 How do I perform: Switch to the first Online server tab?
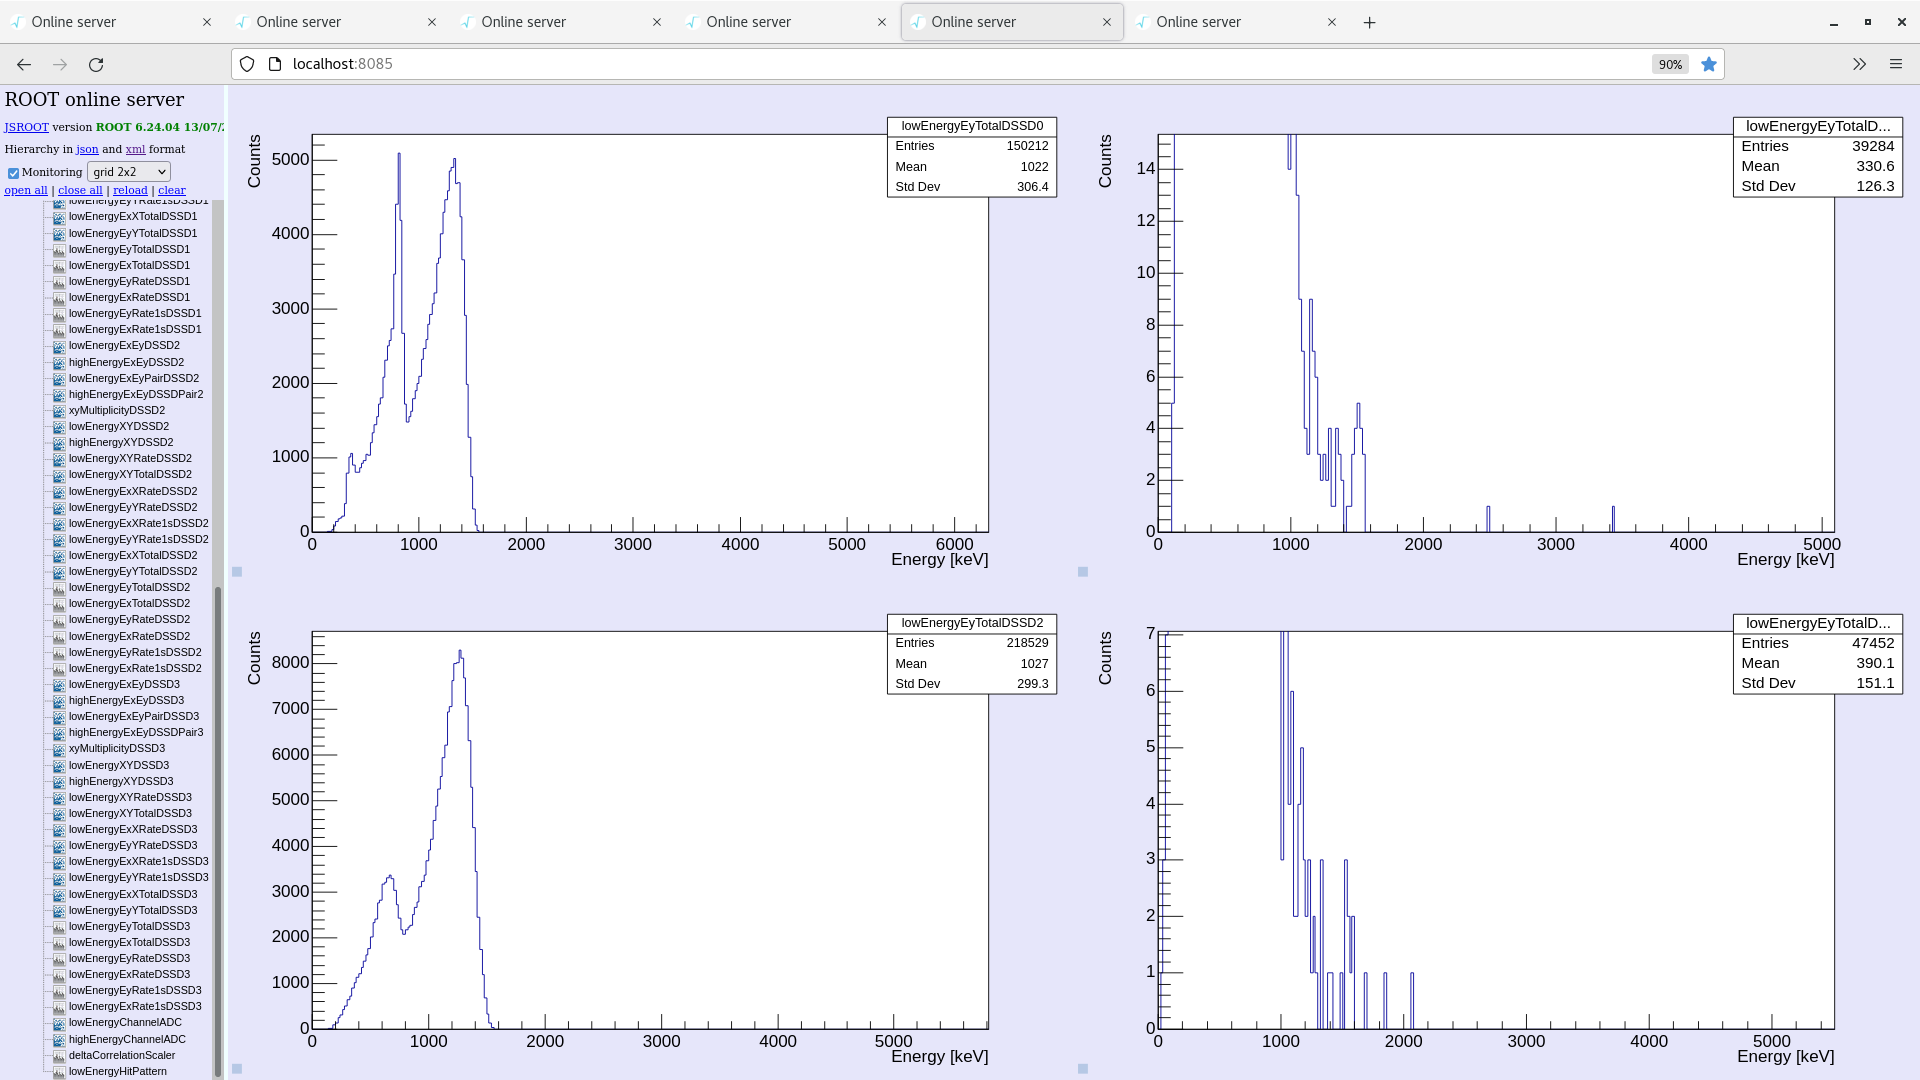pyautogui.click(x=110, y=22)
